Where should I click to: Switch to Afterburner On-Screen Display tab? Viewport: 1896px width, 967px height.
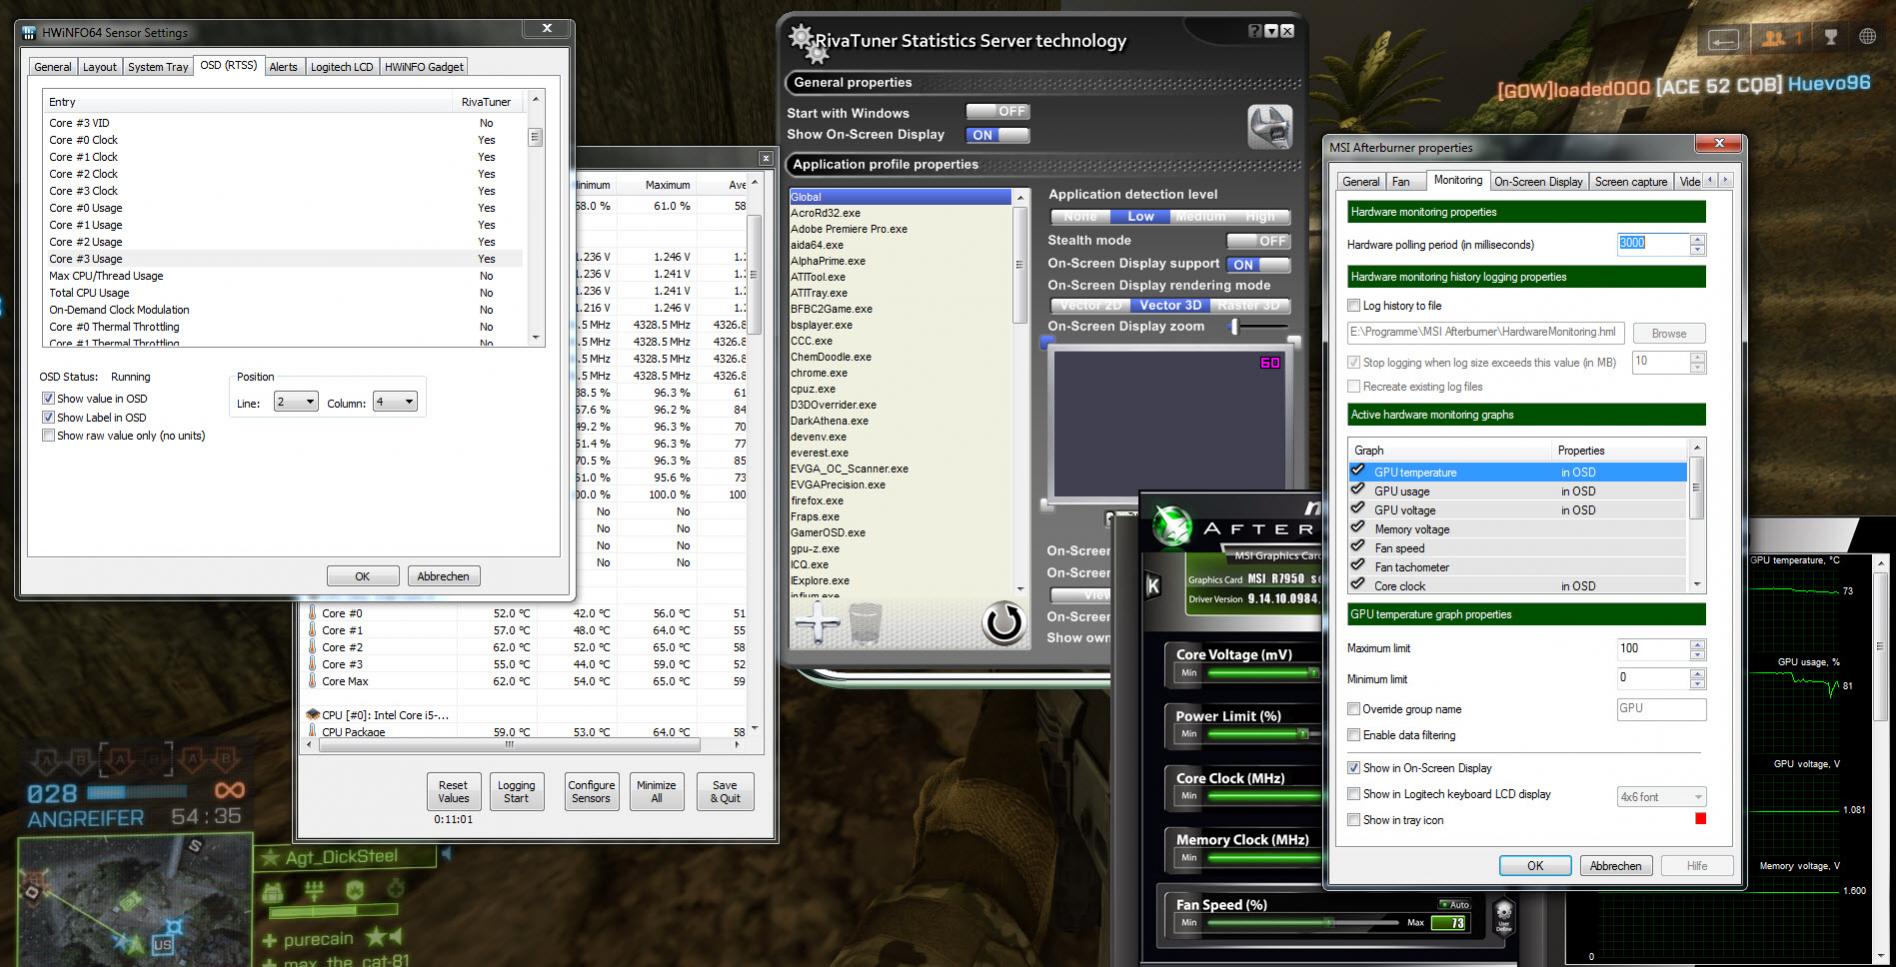[x=1538, y=182]
